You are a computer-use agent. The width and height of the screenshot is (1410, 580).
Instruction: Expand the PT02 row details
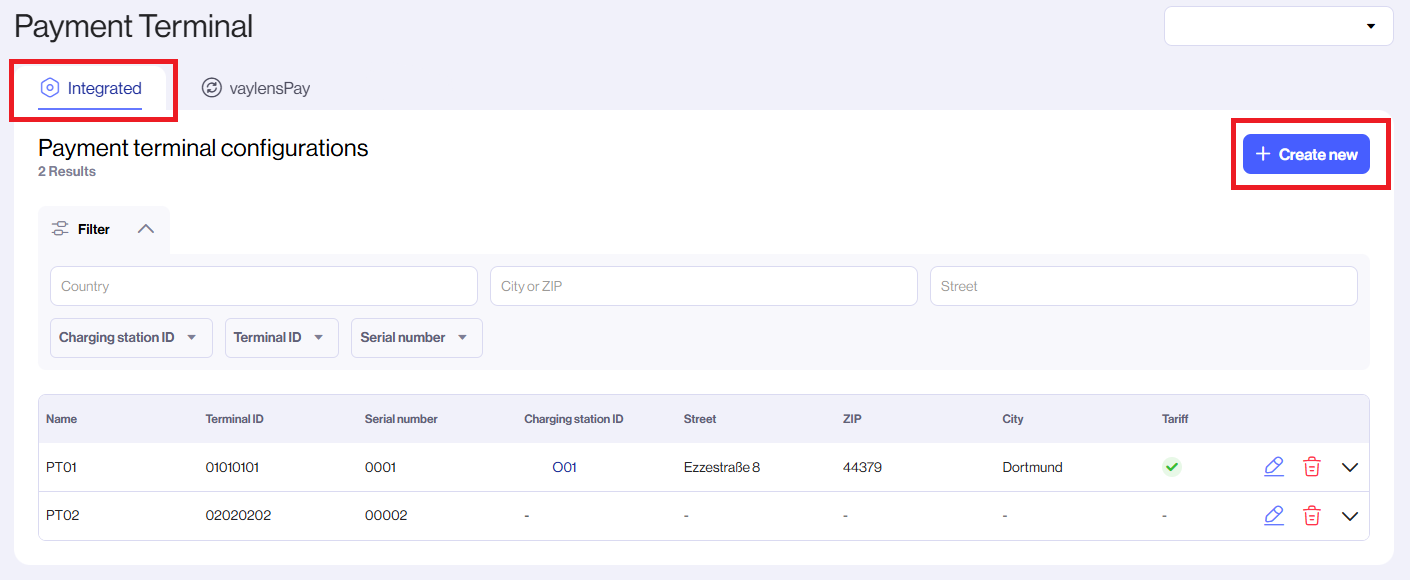(x=1350, y=516)
